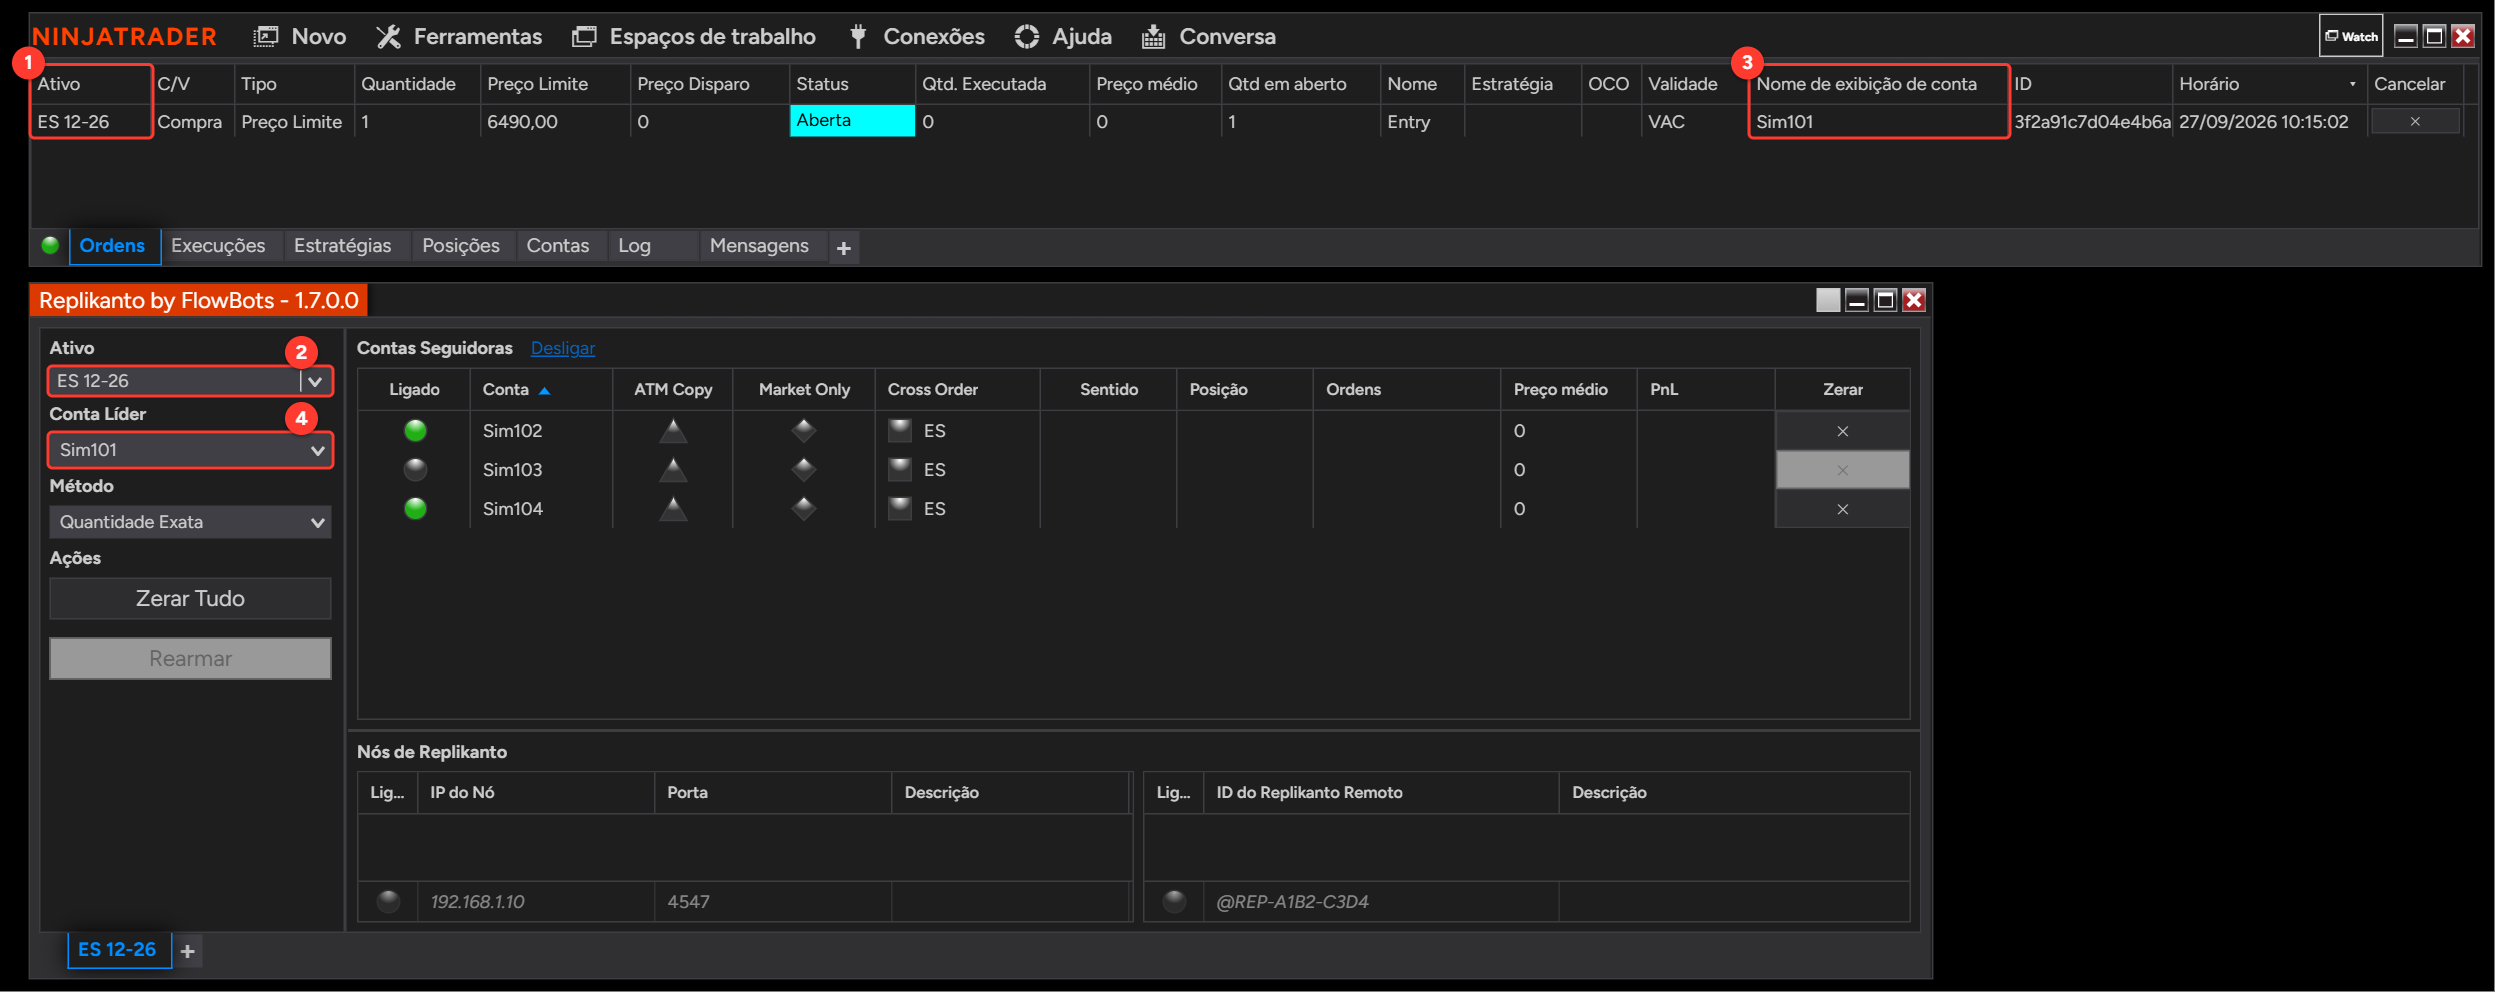Open the Contas tab
Screen dimensions: 2495x992
click(x=558, y=246)
